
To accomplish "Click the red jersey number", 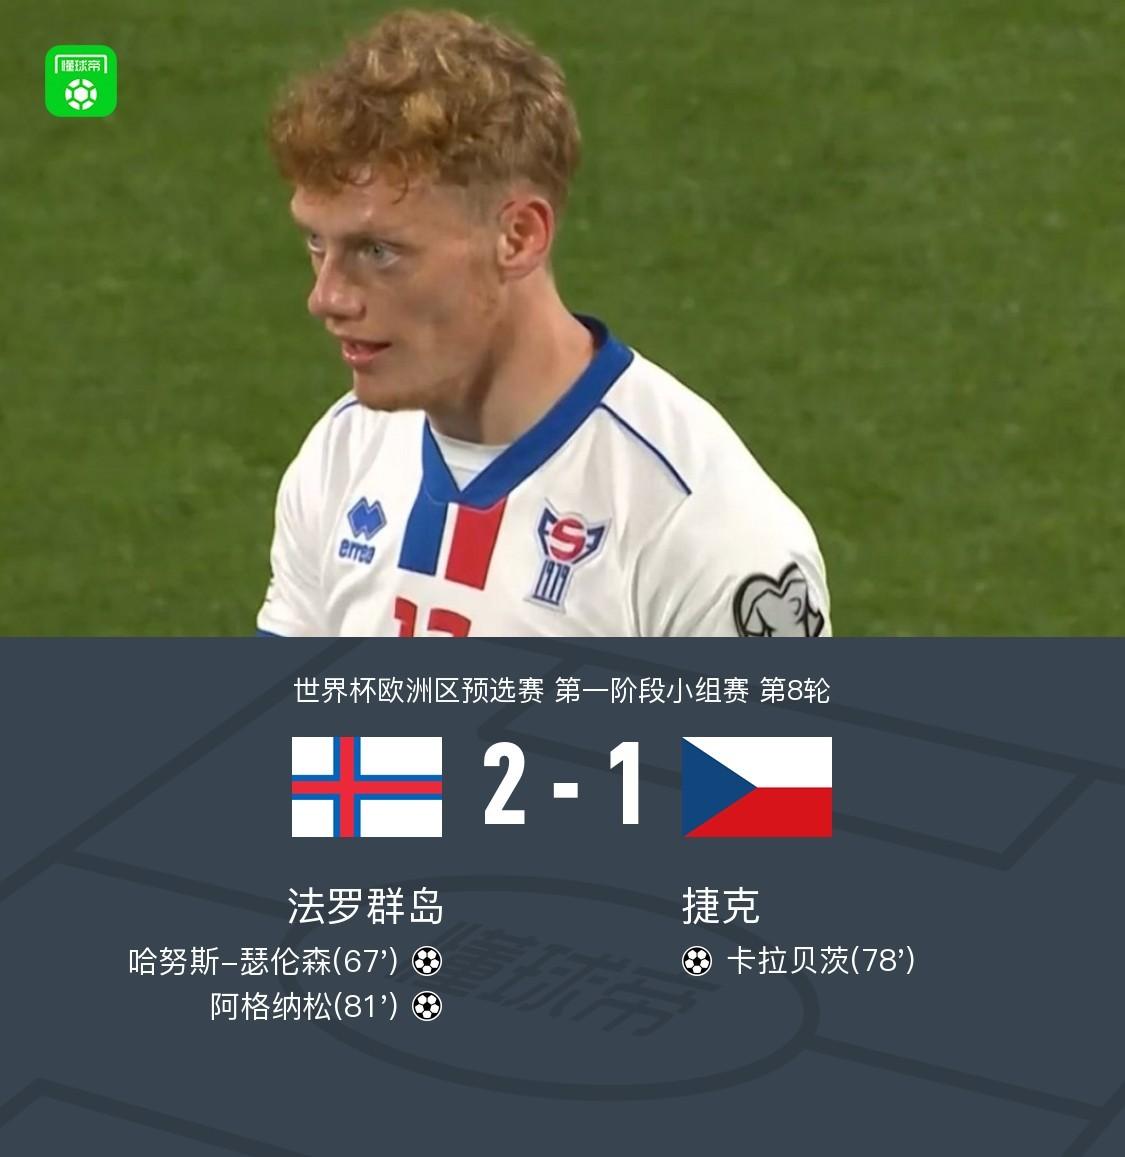I will [x=432, y=617].
